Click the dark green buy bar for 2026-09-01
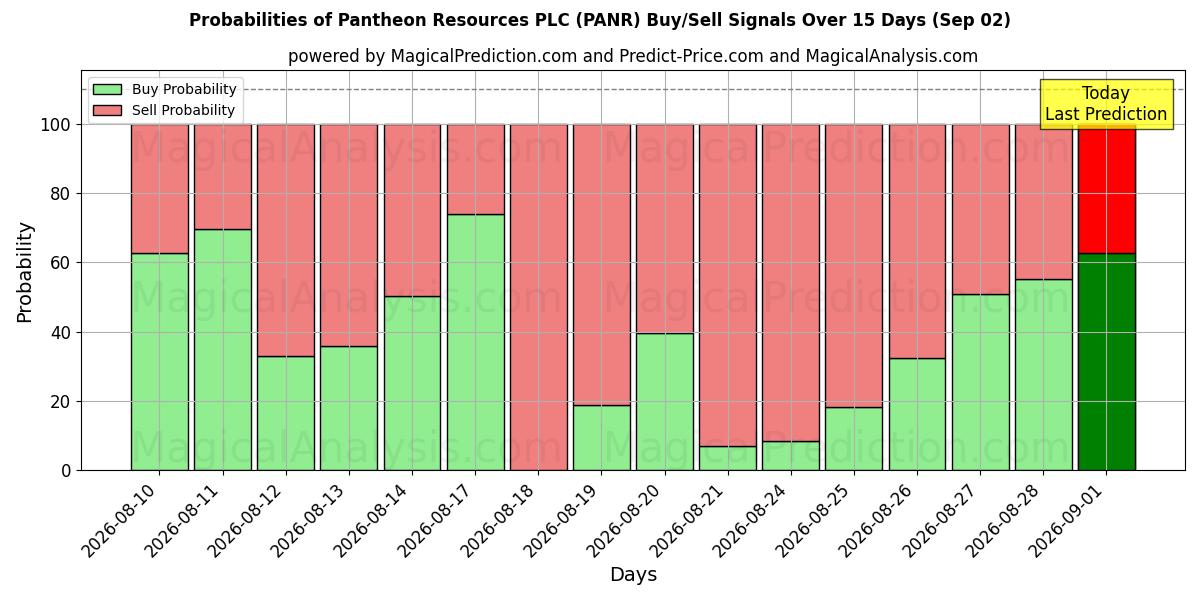1200x600 pixels. pyautogui.click(x=1107, y=362)
